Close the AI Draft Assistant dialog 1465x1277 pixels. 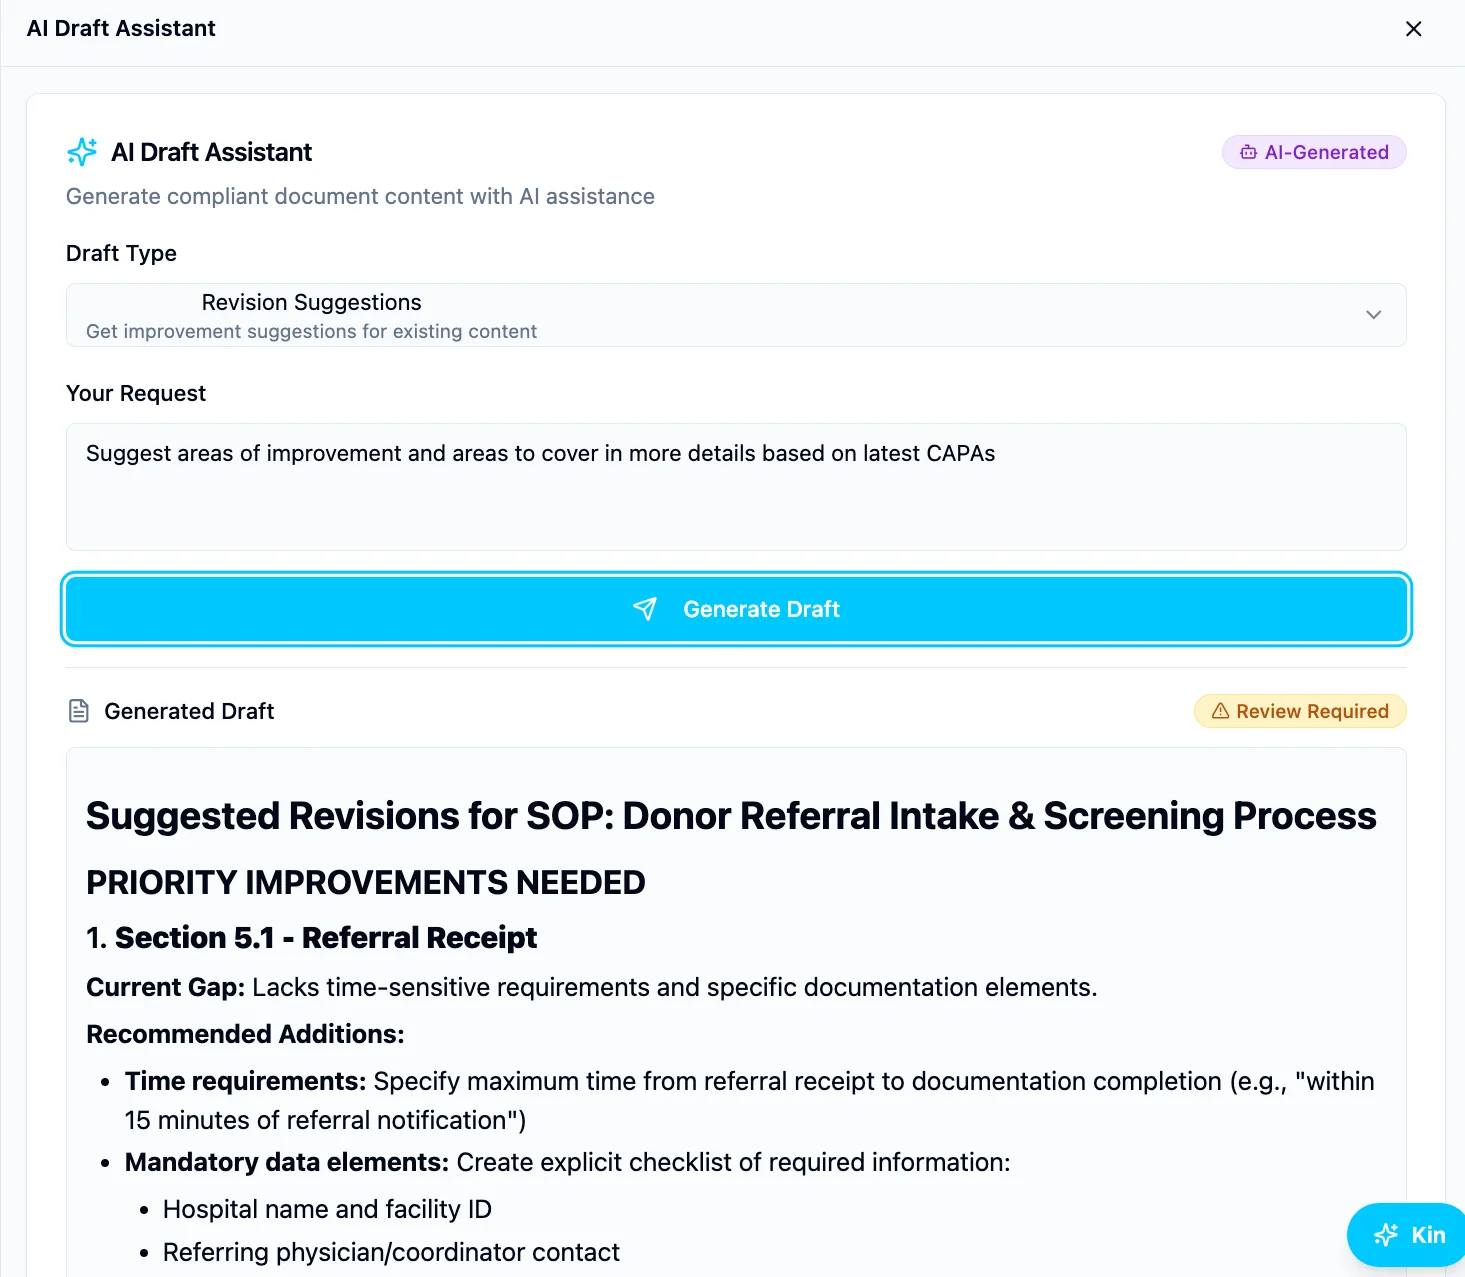(x=1413, y=29)
